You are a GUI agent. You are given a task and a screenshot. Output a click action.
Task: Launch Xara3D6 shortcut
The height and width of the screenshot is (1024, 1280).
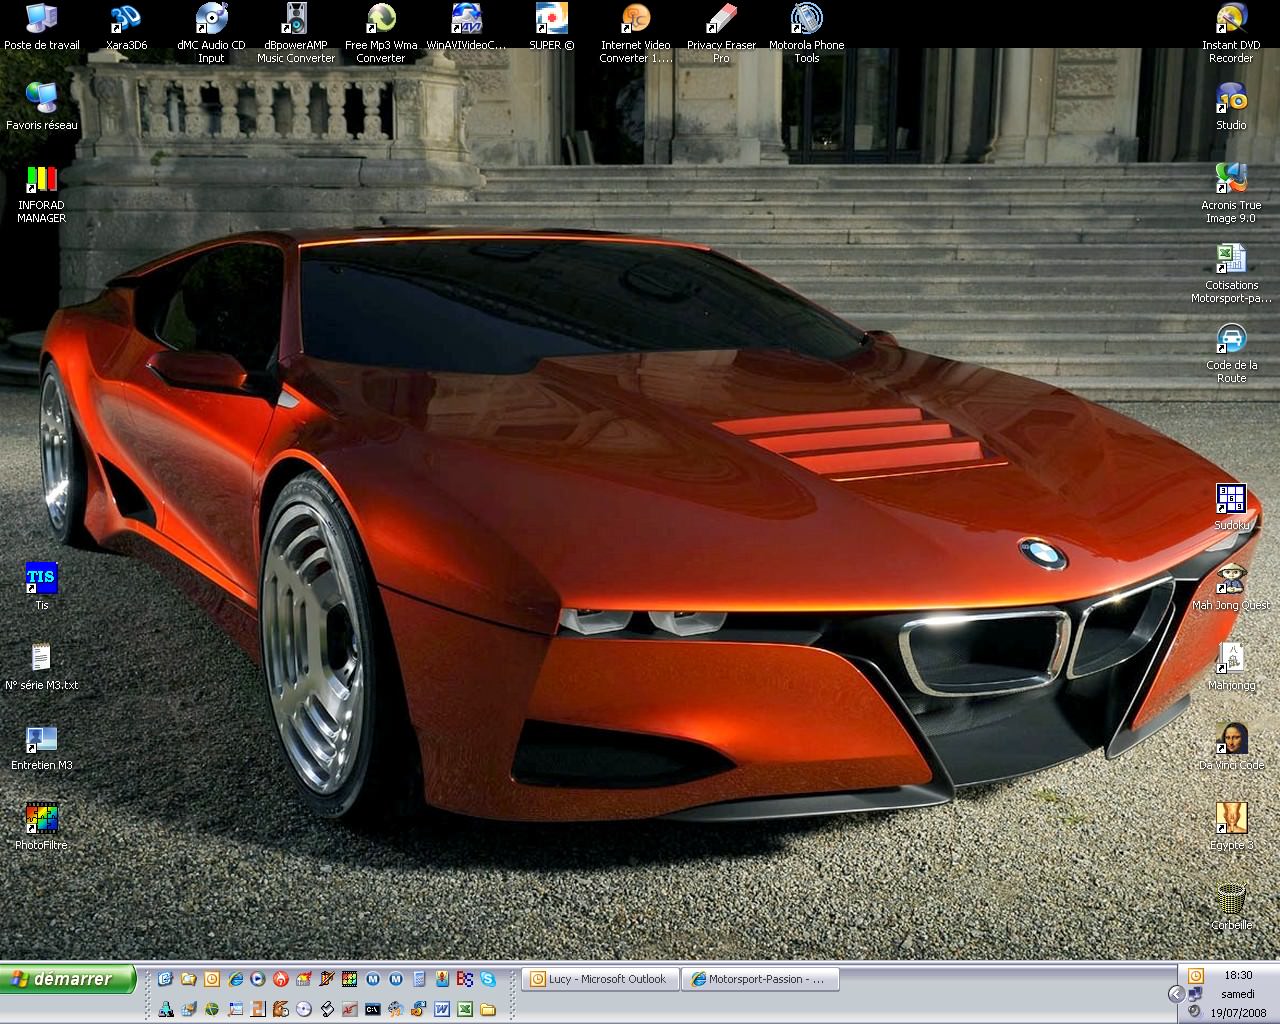(126, 27)
